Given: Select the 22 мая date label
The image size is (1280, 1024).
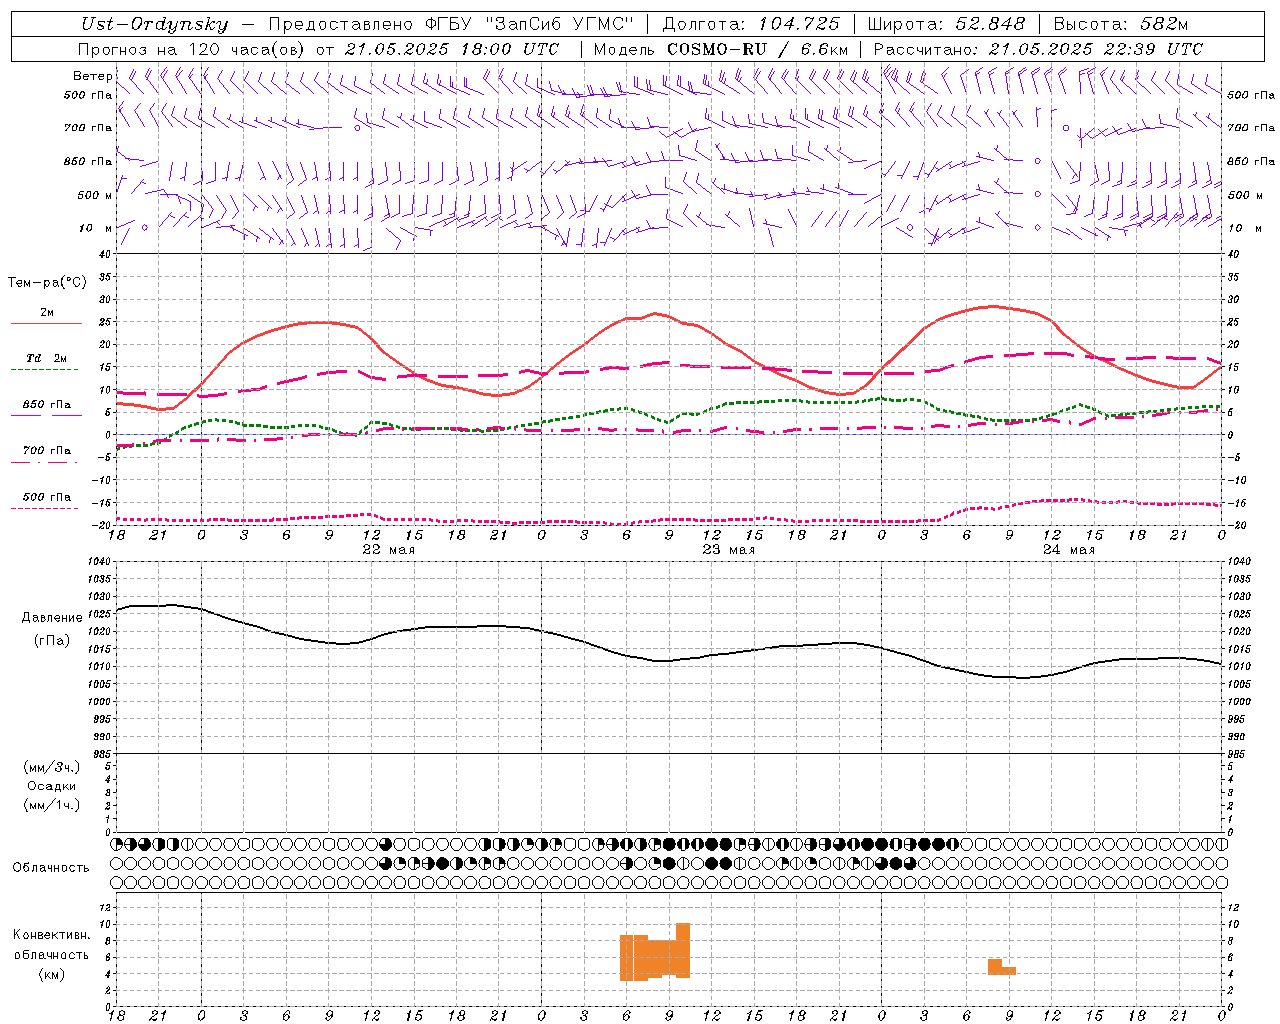Looking at the screenshot, I should click(x=389, y=550).
